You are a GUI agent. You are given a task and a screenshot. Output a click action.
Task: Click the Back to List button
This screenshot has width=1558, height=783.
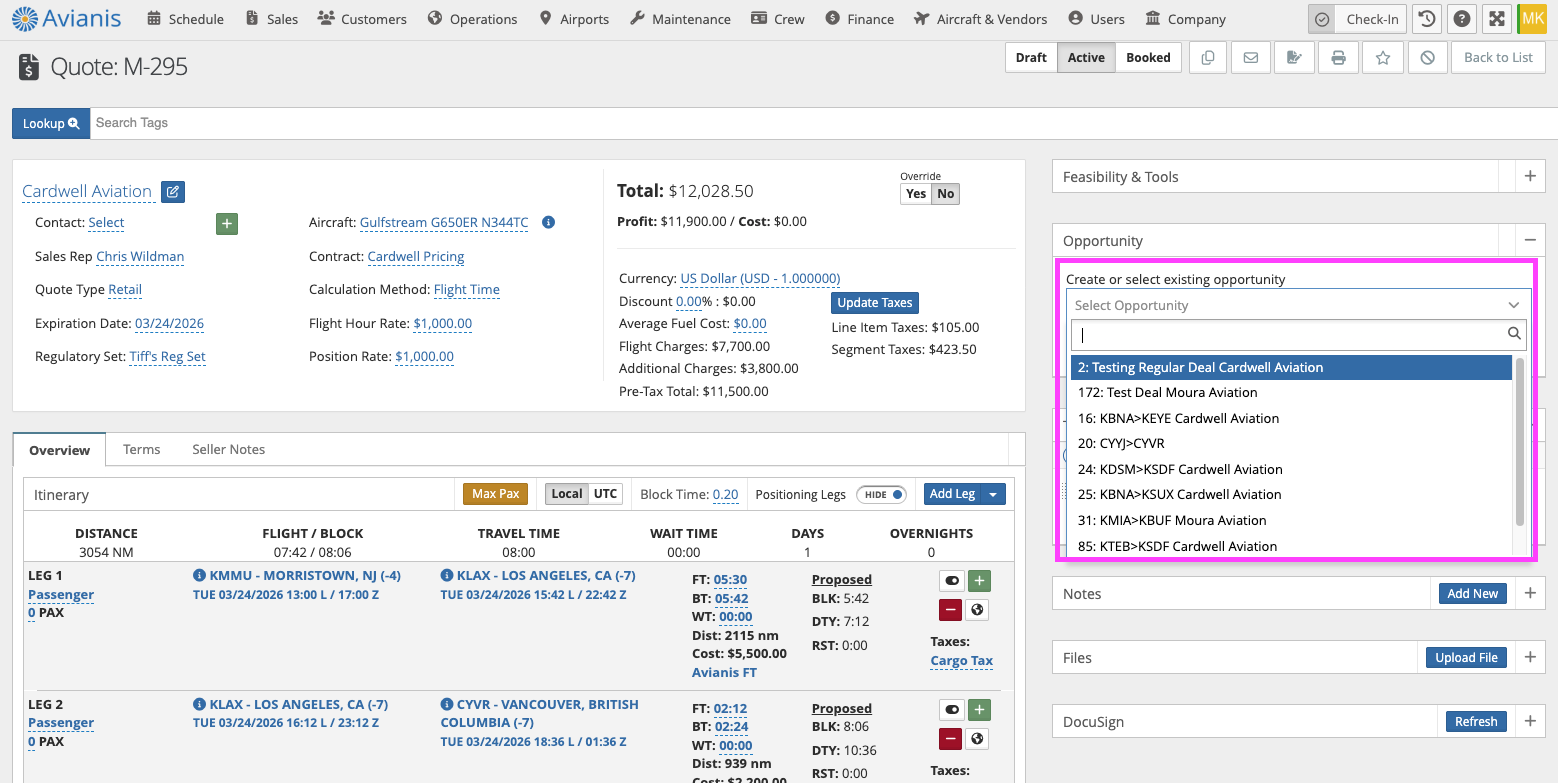1497,58
